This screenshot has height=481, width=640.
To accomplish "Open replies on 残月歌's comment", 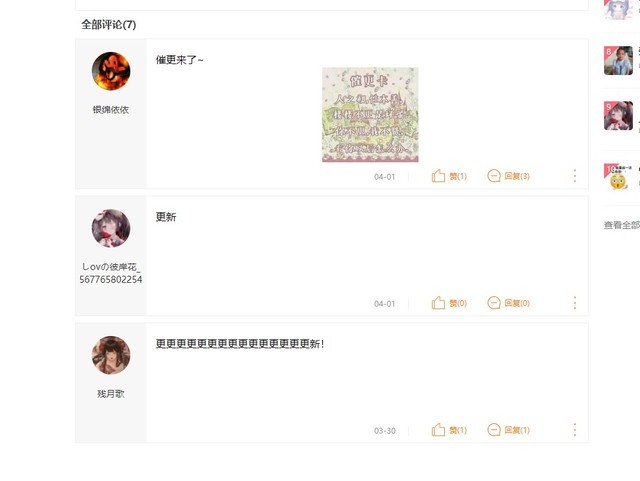I will tap(509, 430).
